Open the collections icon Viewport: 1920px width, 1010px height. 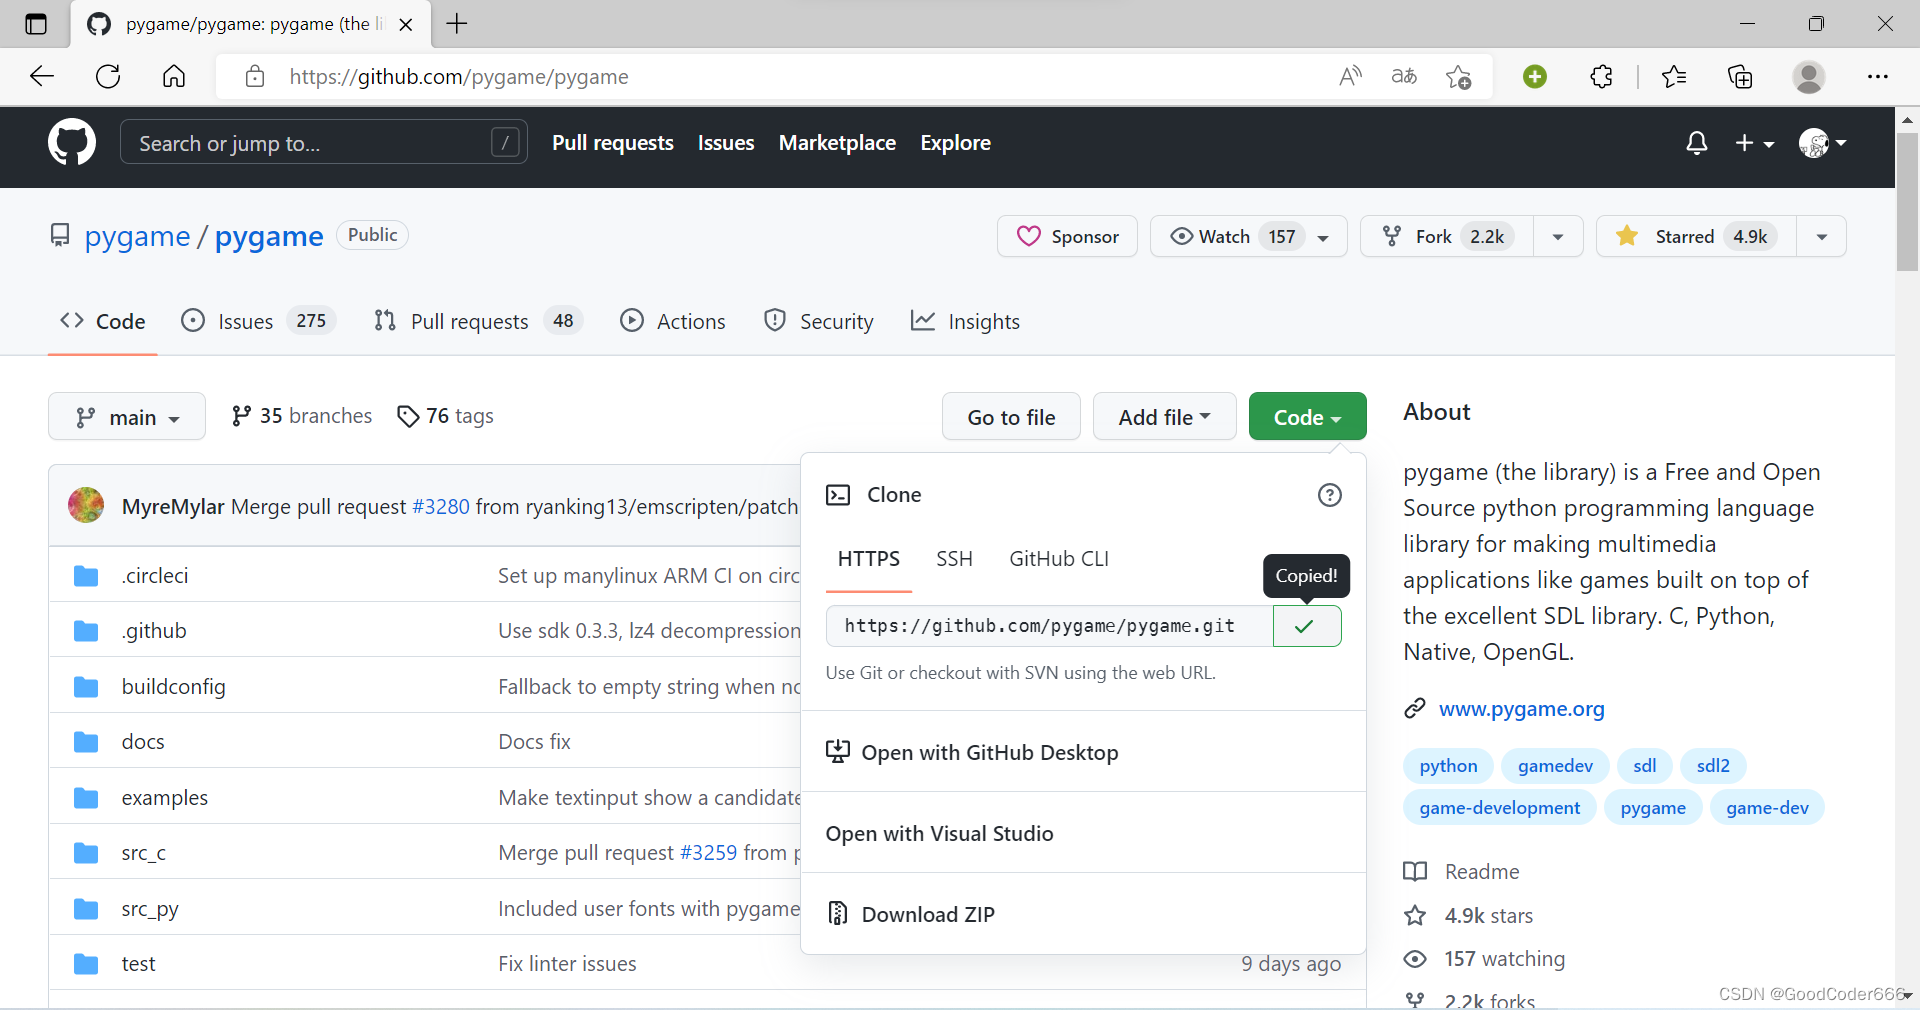pos(1740,76)
